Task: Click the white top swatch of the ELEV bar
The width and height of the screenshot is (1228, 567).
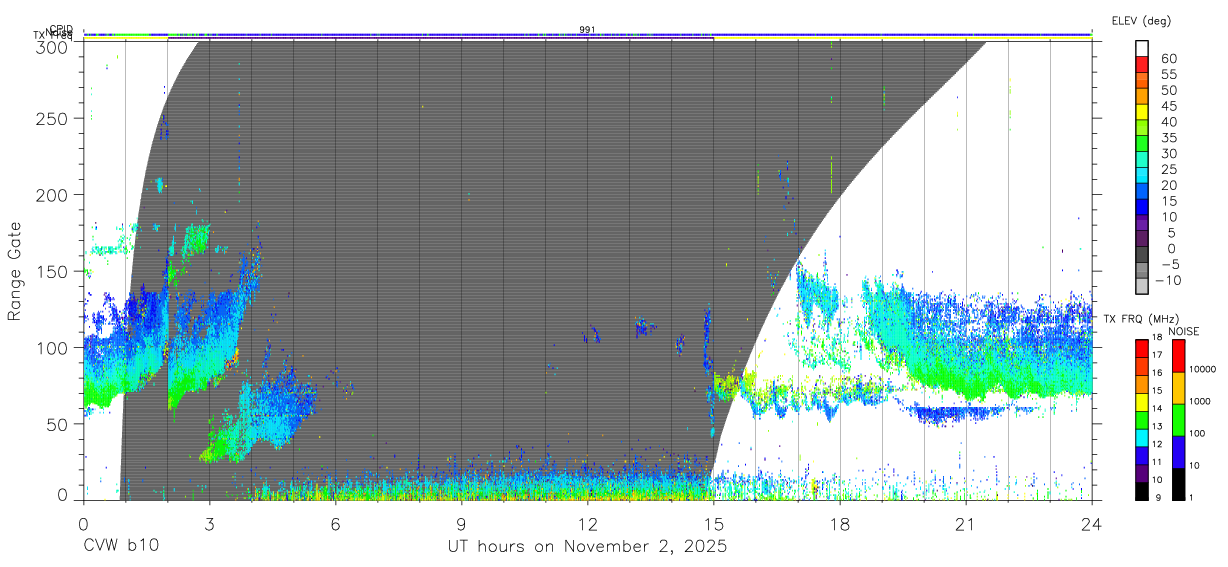Action: click(x=1144, y=48)
